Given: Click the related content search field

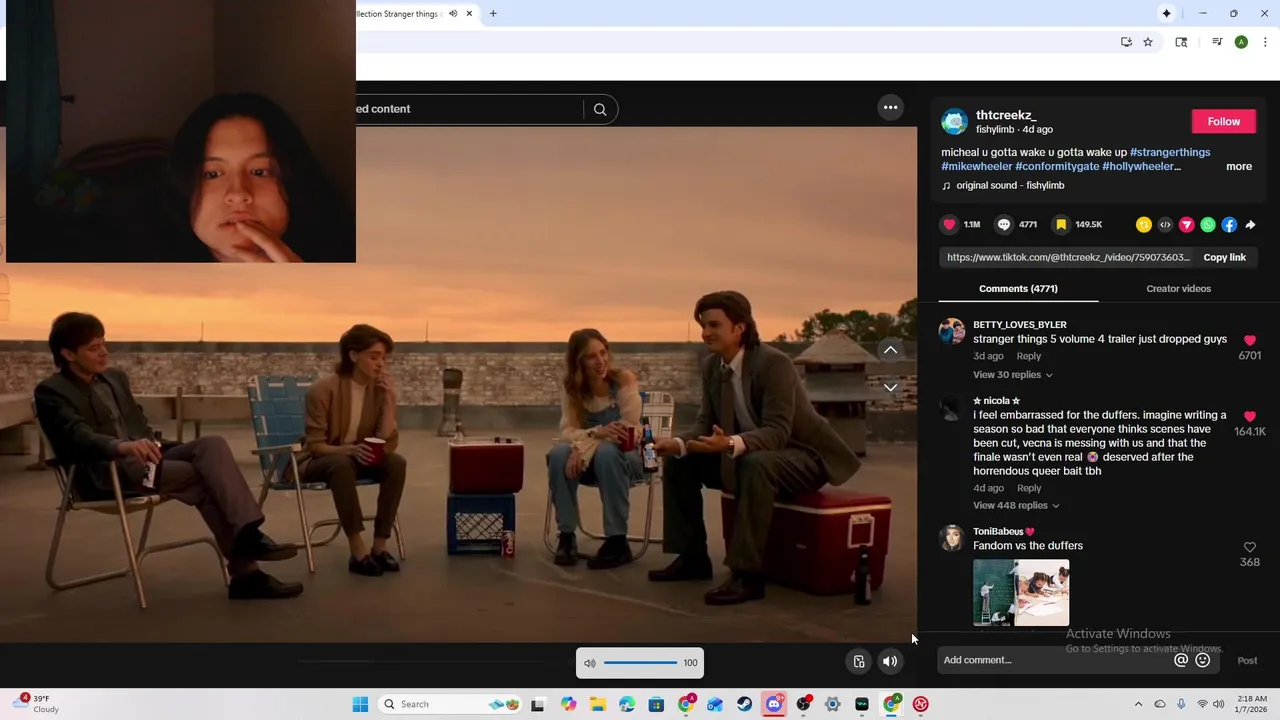Looking at the screenshot, I should click(468, 109).
